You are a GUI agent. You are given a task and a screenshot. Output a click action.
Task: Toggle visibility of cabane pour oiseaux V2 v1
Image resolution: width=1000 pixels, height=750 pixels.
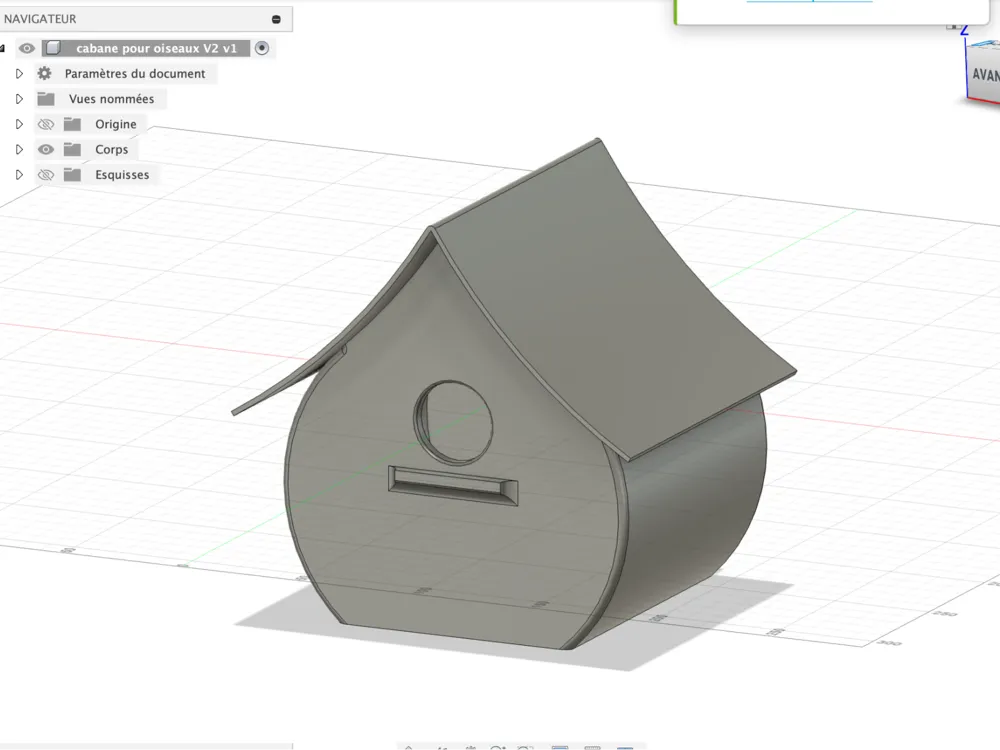(27, 48)
